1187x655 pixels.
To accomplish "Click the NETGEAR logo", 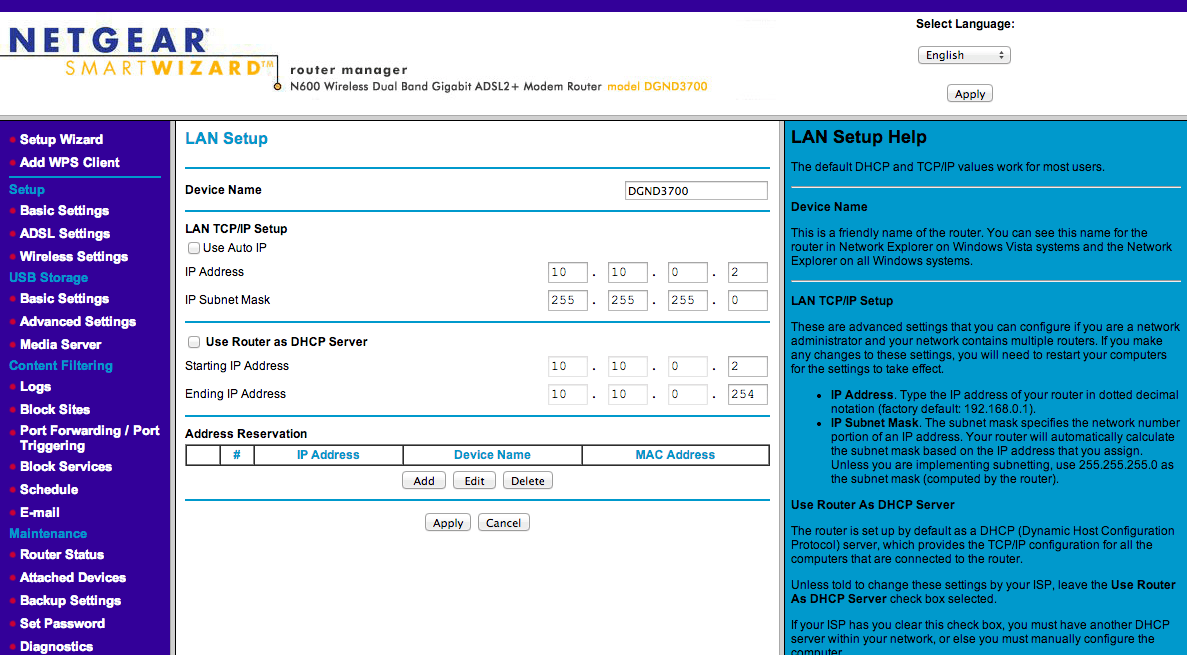I will tap(108, 39).
